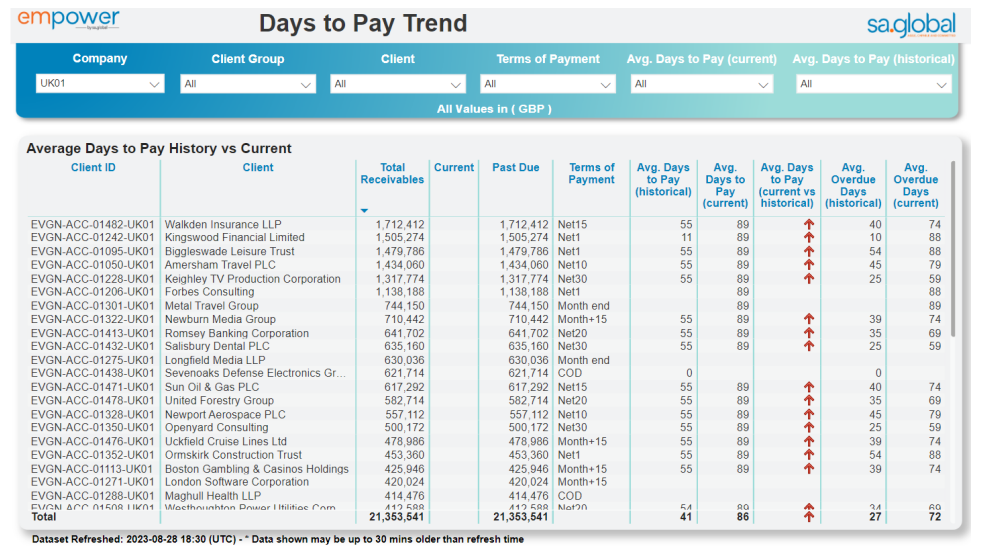Open Avg. Days to Pay (historical) dropdown

click(874, 84)
